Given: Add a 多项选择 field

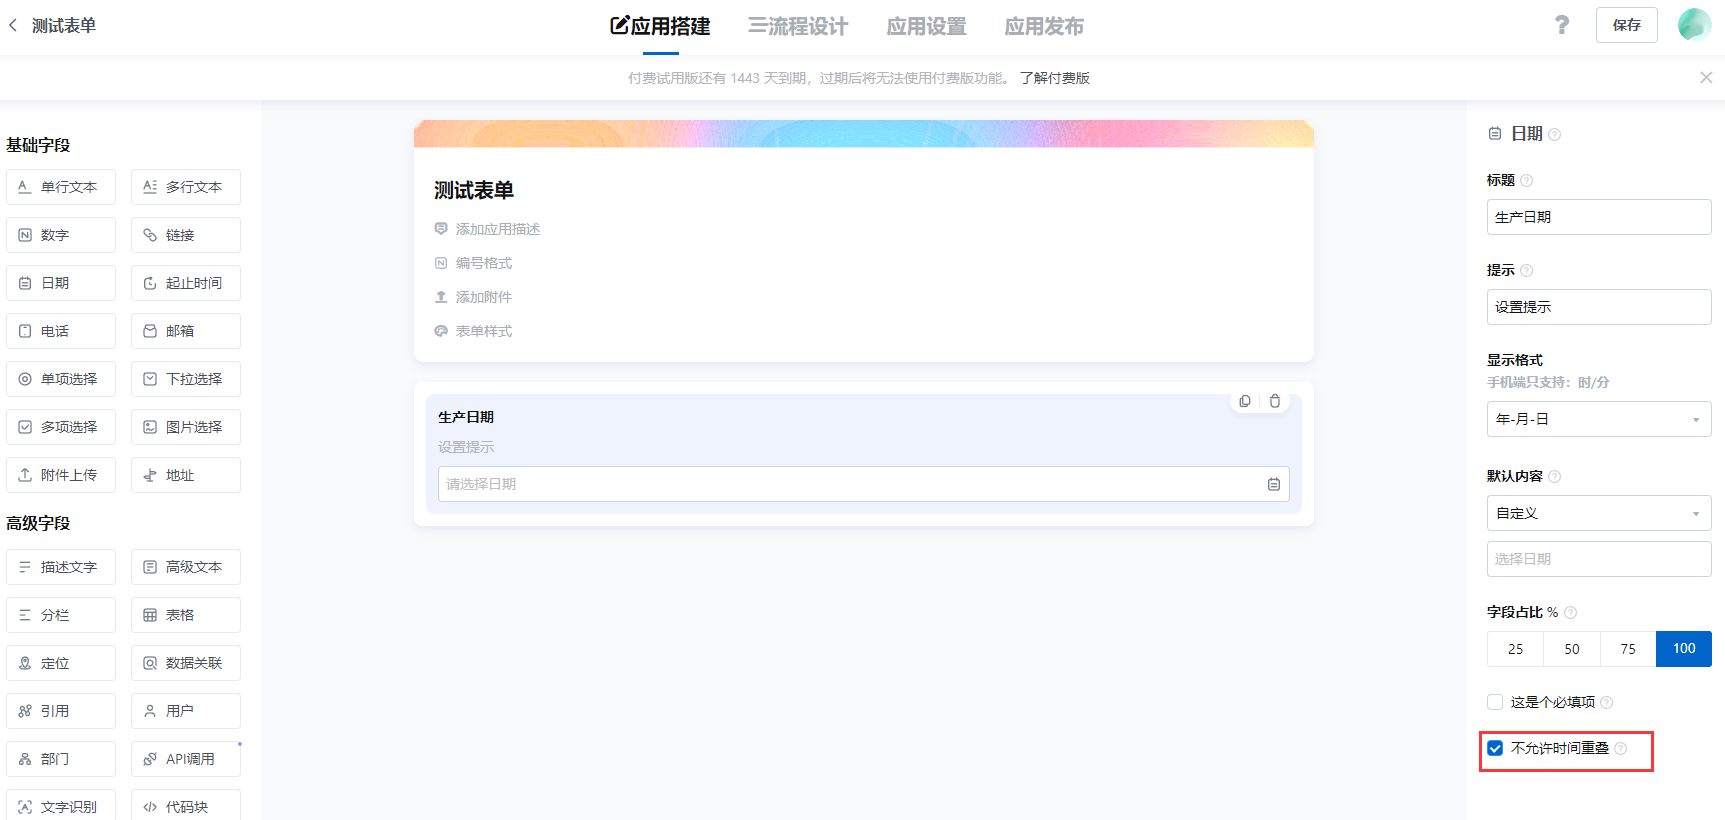Looking at the screenshot, I should pyautogui.click(x=61, y=427).
